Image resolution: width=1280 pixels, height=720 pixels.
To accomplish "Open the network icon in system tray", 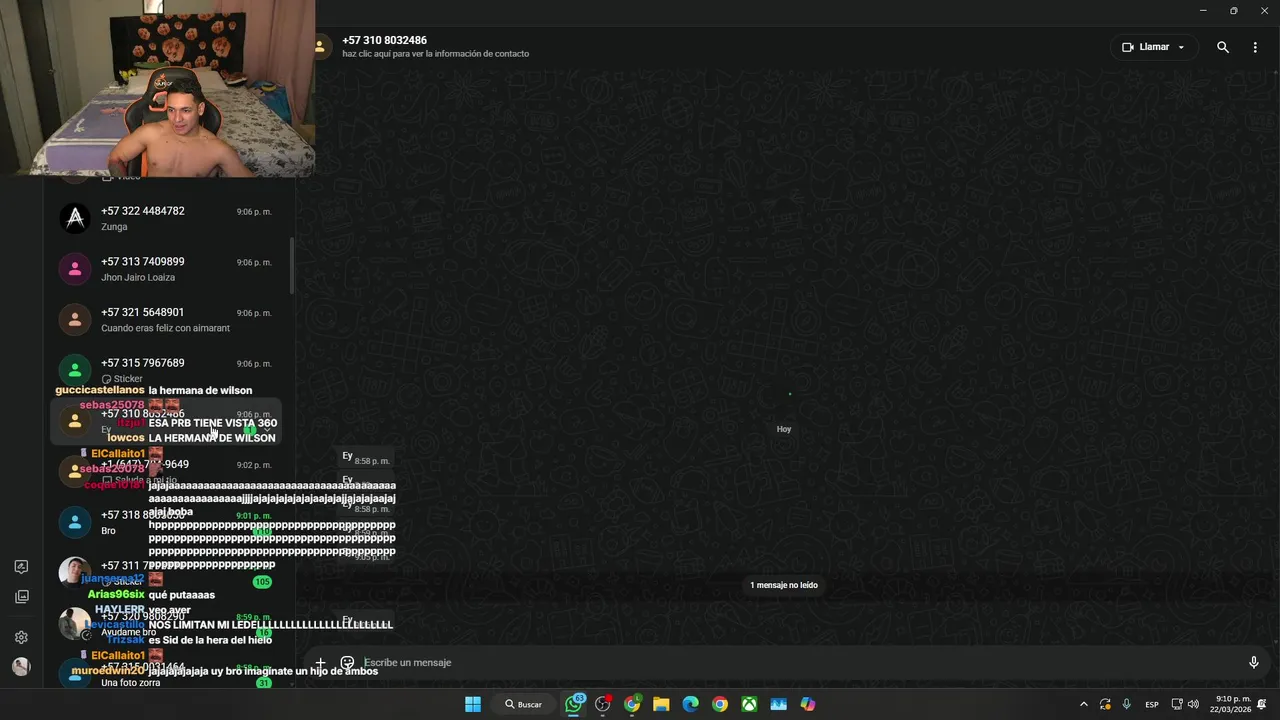I will (1177, 704).
